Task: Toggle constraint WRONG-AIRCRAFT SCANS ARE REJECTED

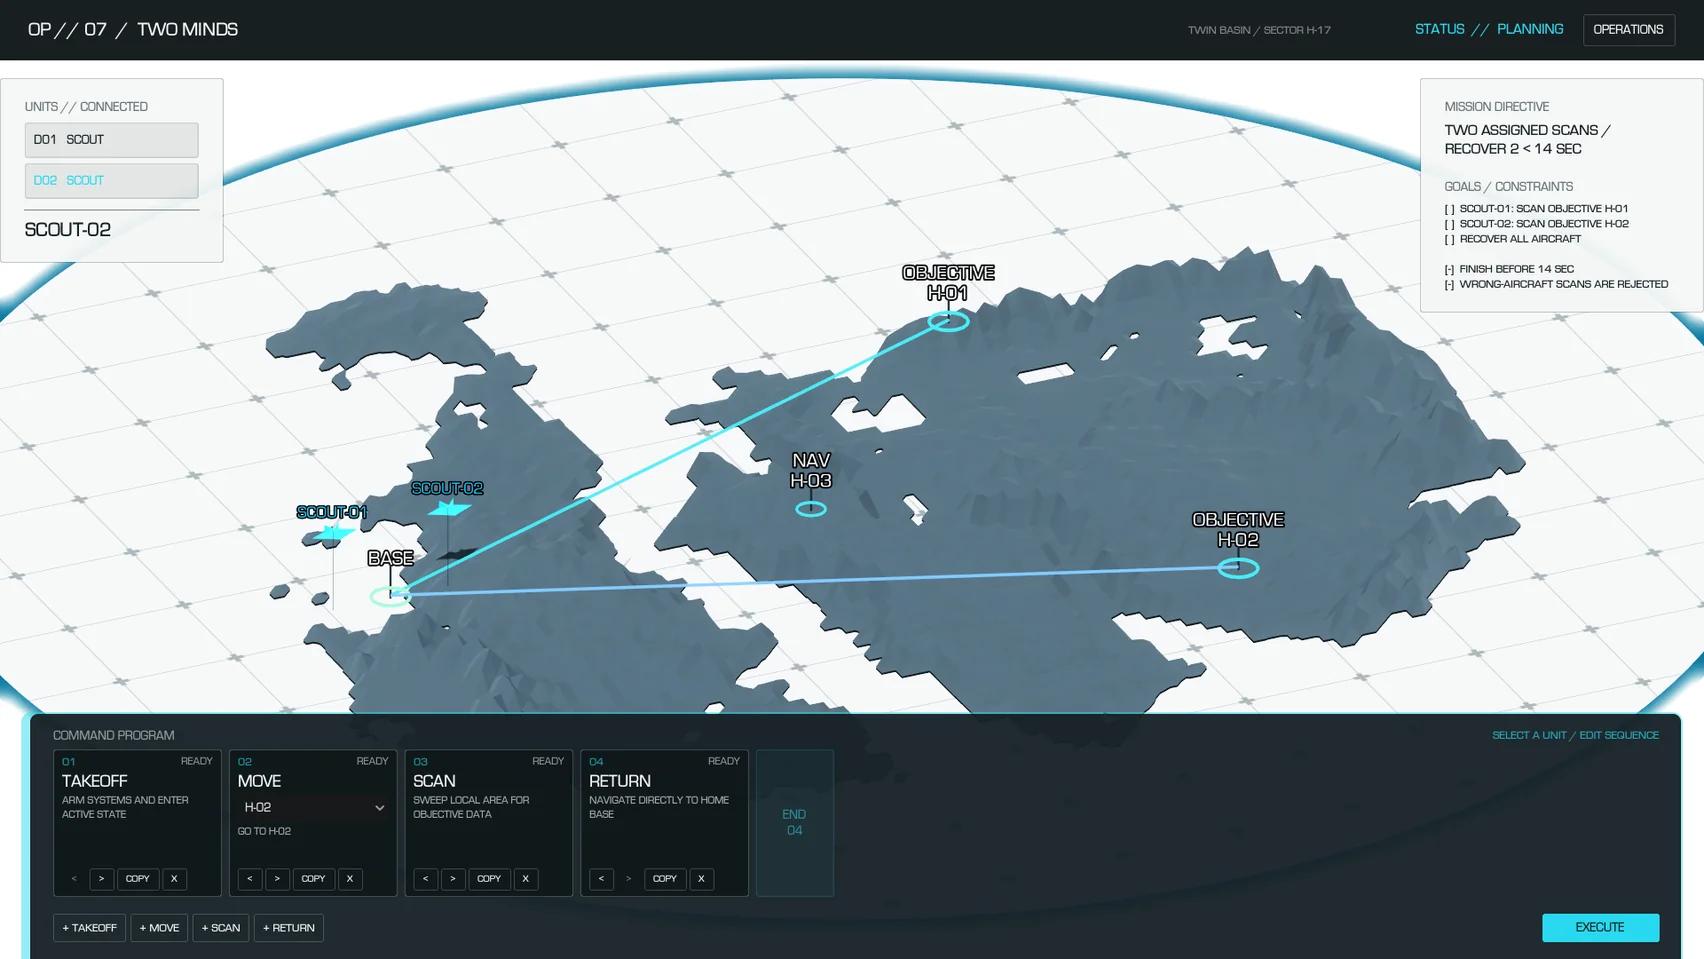Action: tap(1556, 284)
